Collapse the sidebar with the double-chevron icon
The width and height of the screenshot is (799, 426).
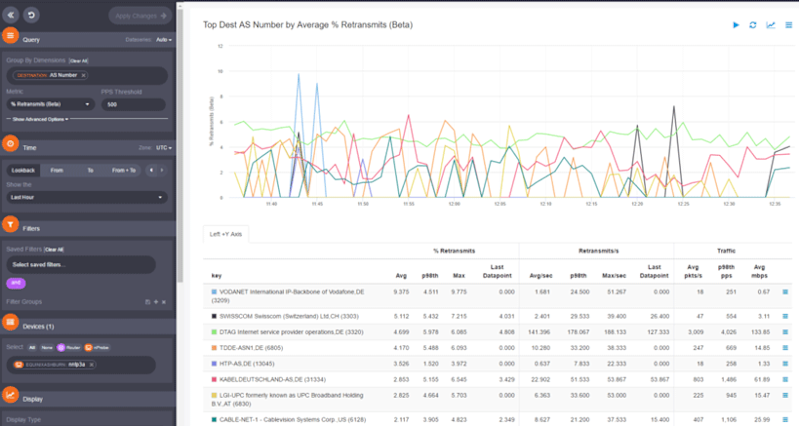click(x=11, y=15)
